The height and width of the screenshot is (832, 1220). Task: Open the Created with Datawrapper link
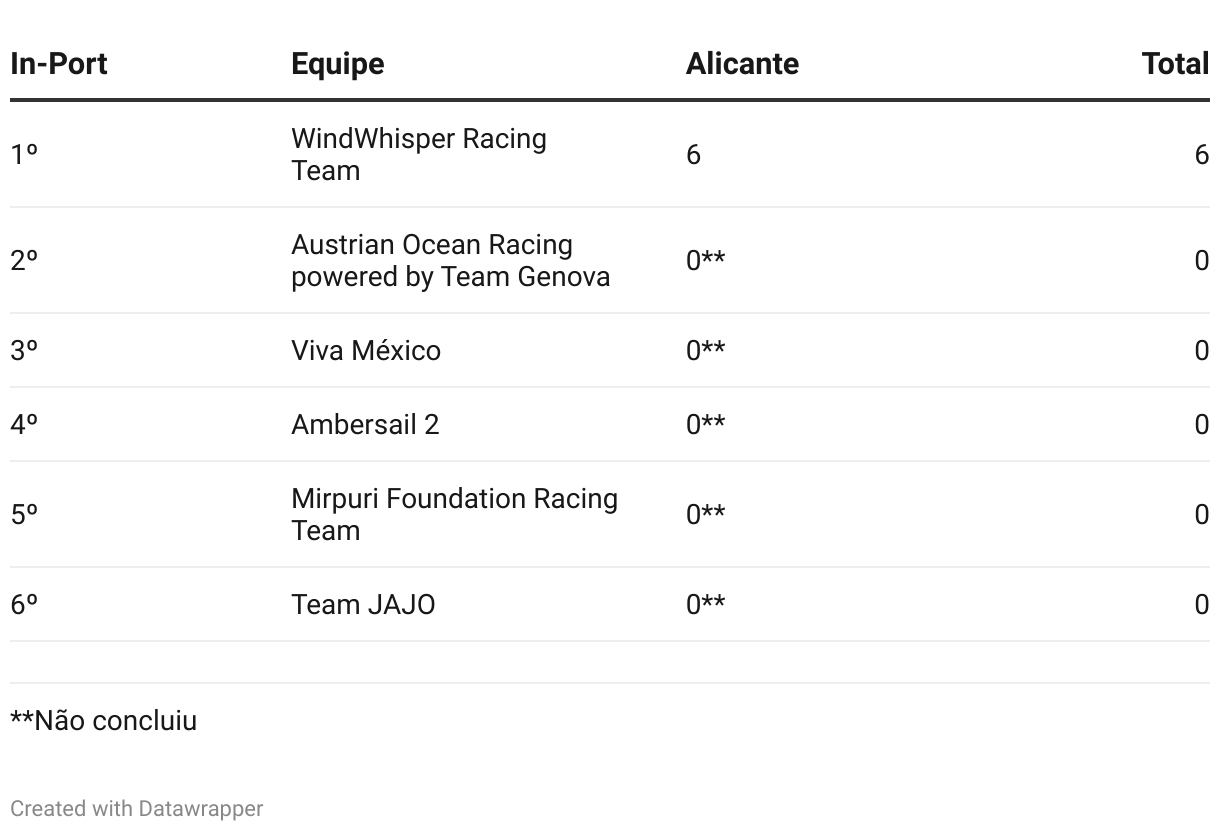pyautogui.click(x=136, y=808)
